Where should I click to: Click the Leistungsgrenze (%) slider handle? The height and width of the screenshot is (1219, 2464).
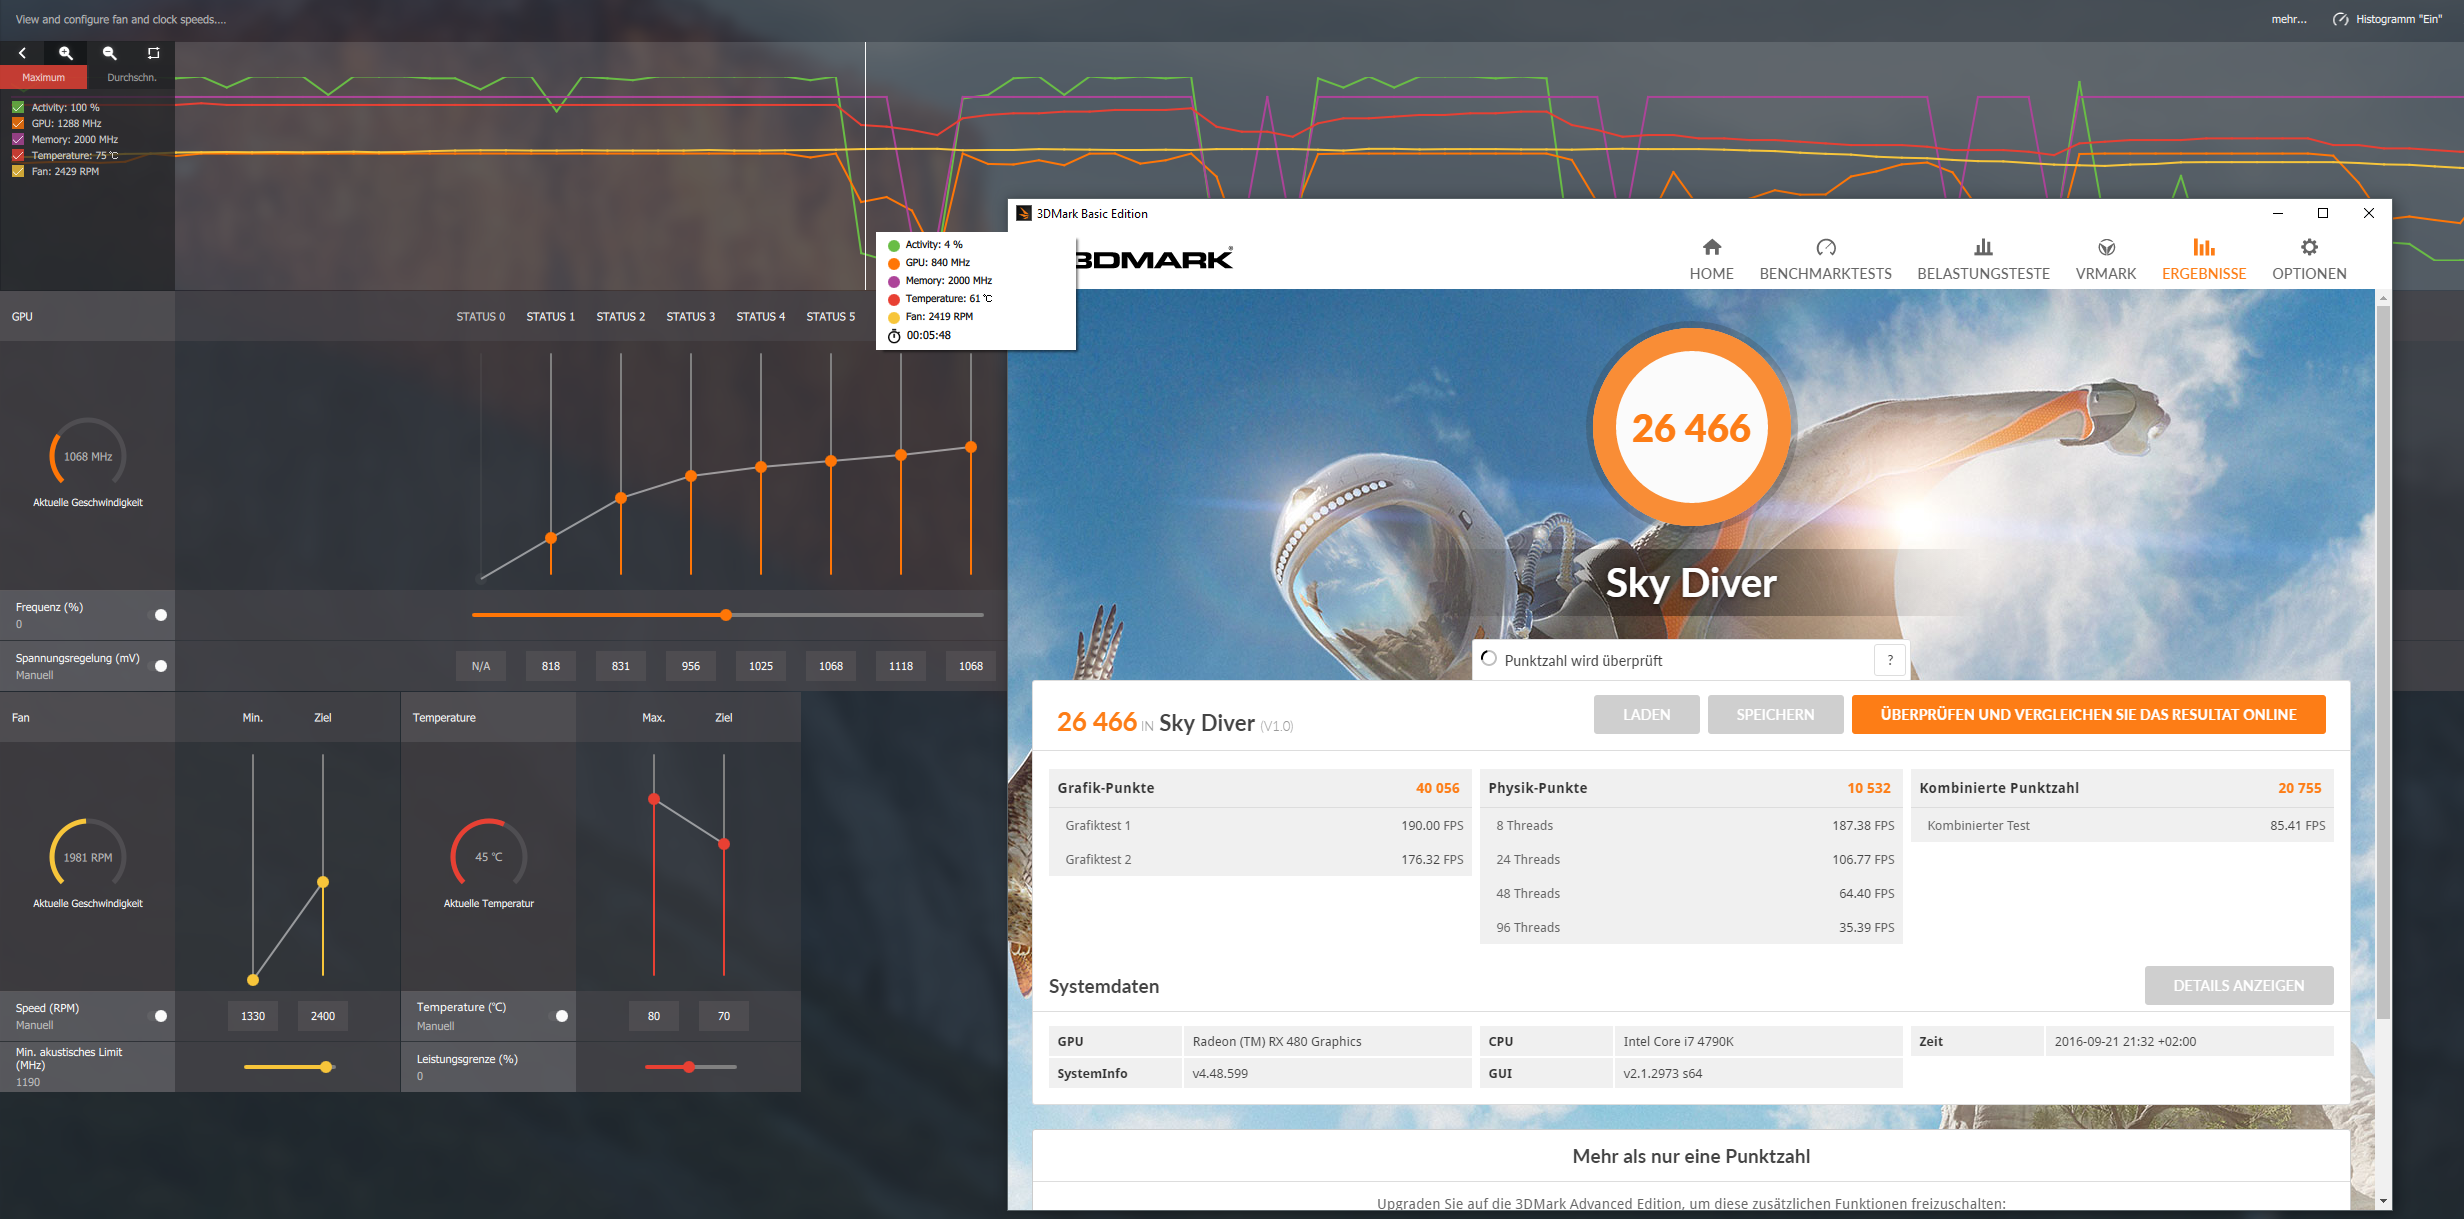(689, 1067)
